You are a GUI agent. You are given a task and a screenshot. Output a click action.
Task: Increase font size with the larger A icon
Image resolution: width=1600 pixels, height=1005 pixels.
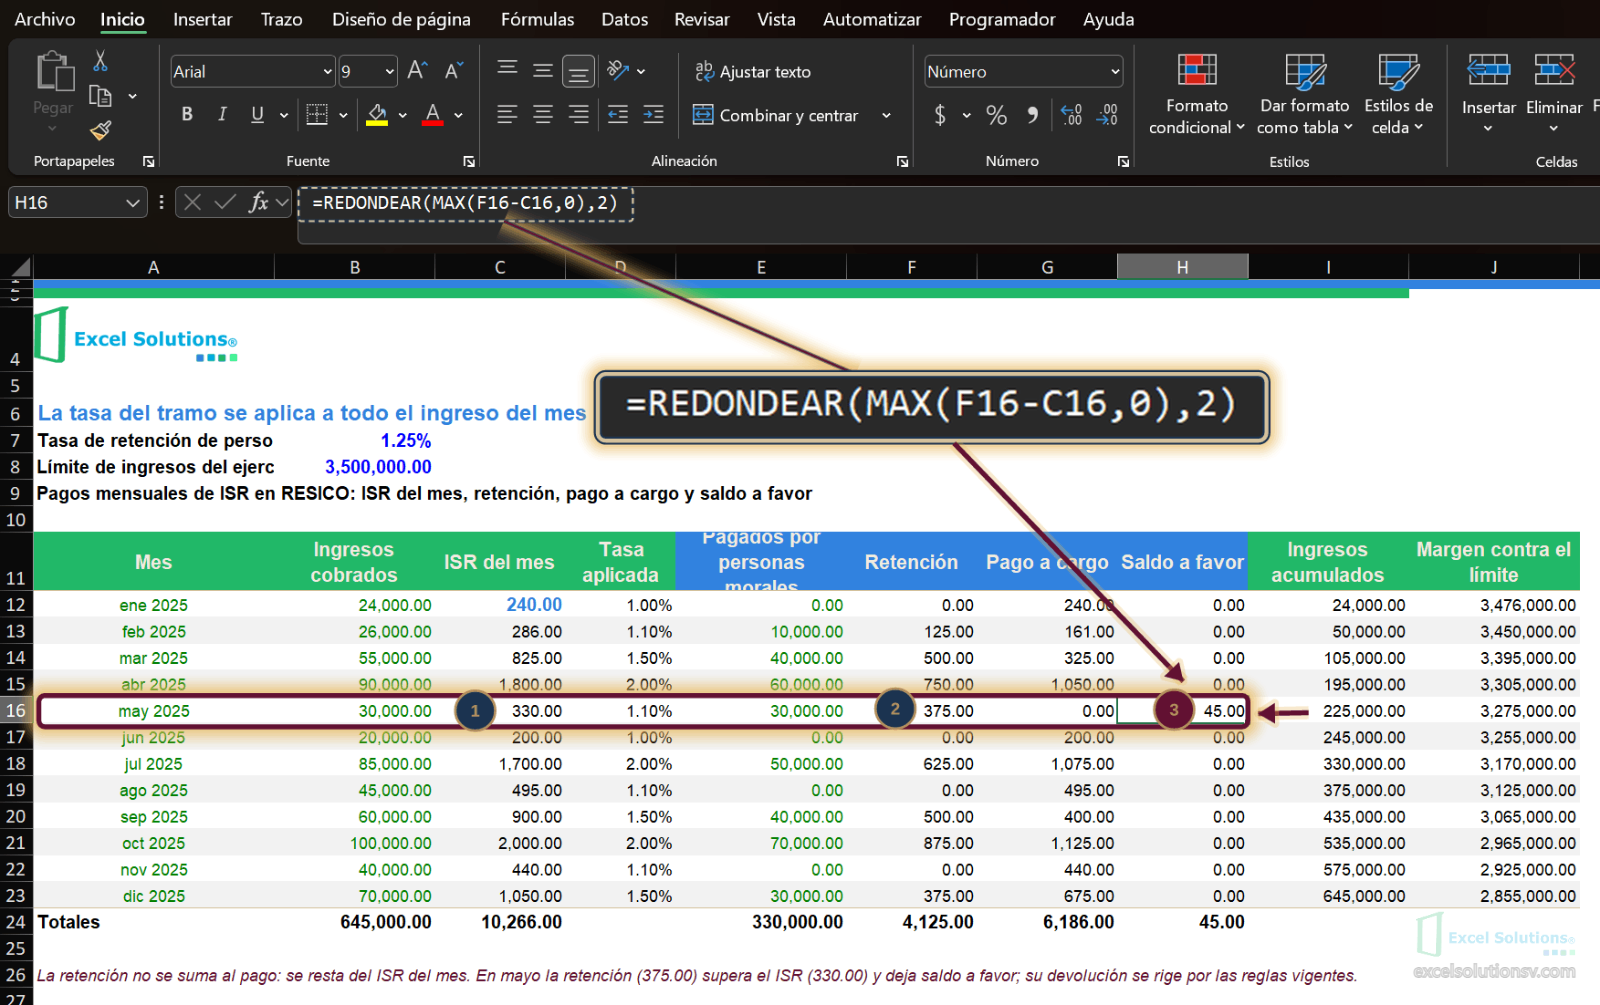417,70
